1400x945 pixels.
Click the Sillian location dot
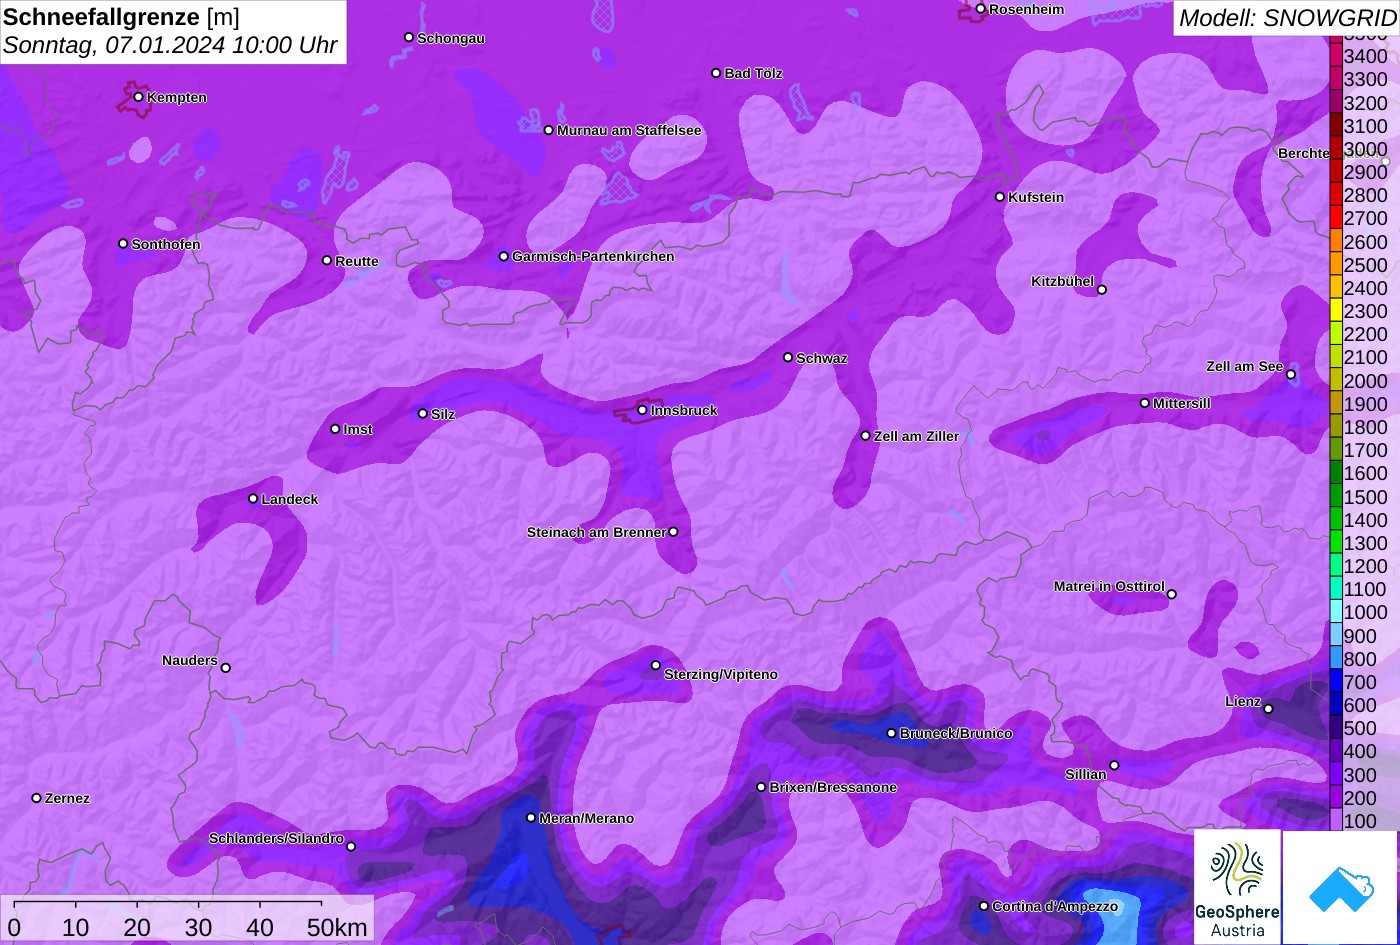(1114, 766)
